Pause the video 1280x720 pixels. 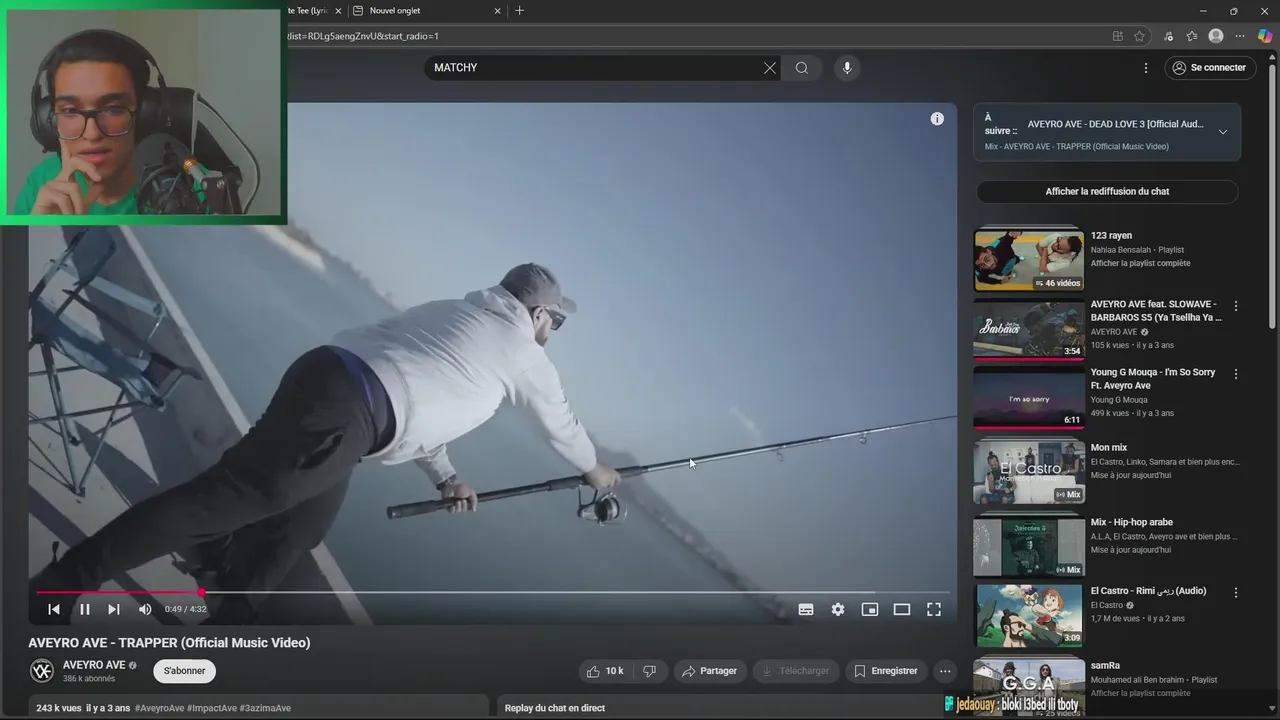(x=85, y=609)
